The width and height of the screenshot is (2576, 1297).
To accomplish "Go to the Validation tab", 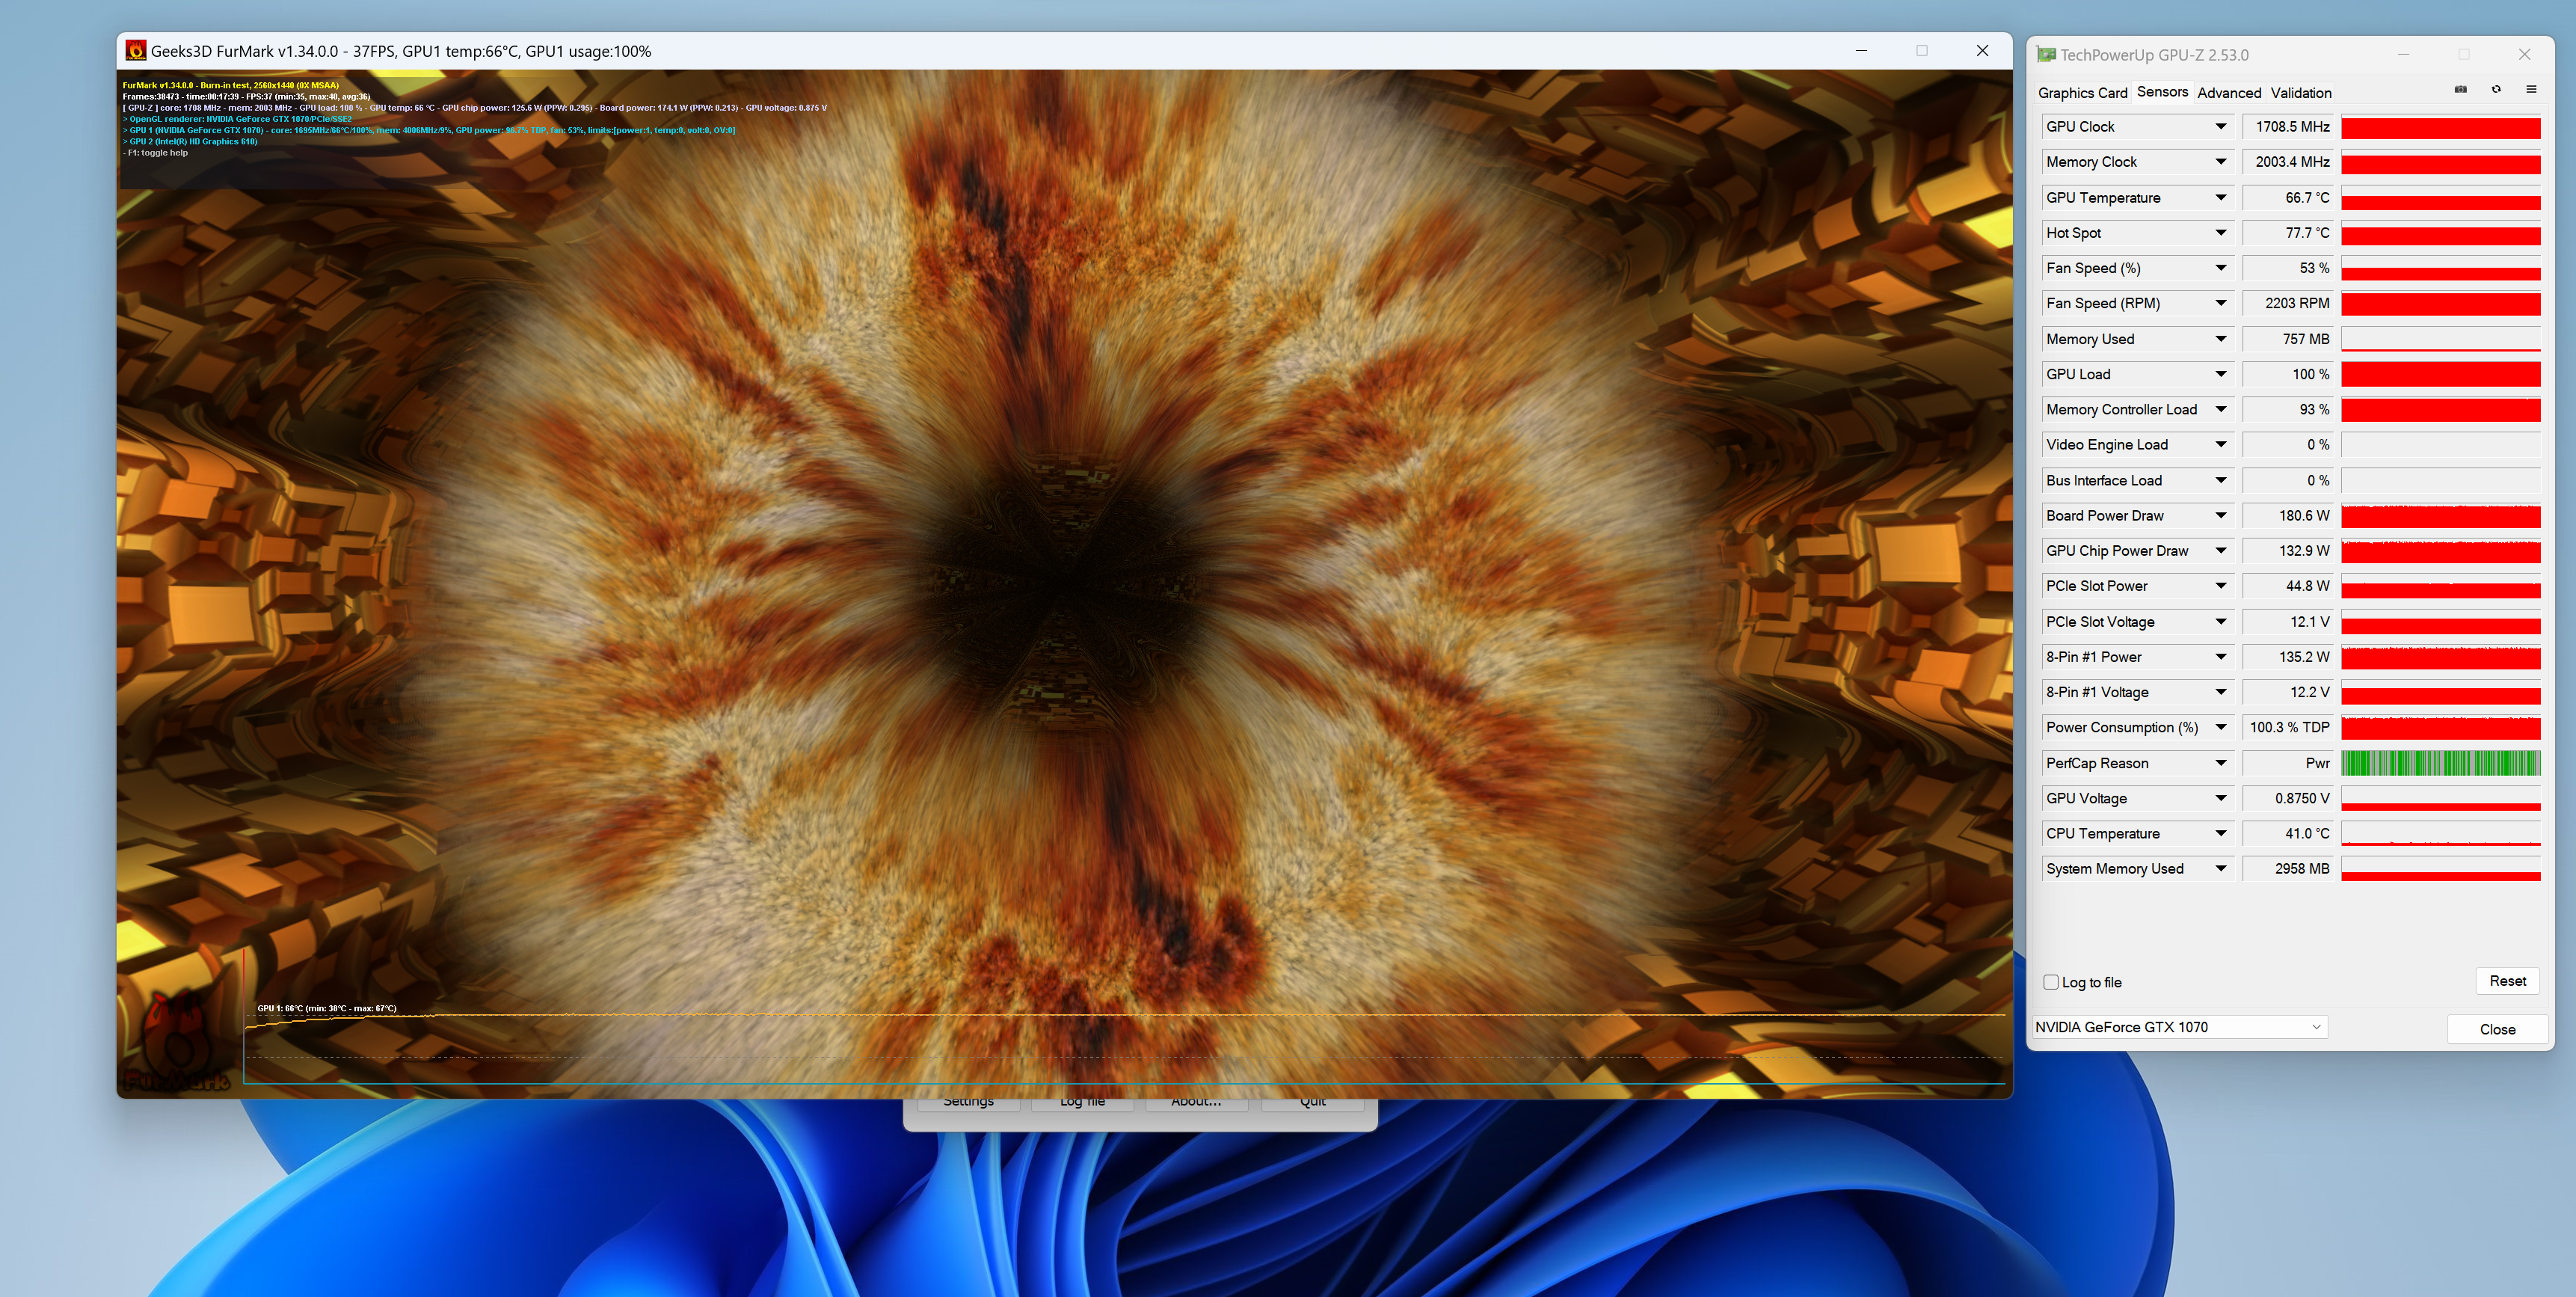I will click(x=2301, y=93).
